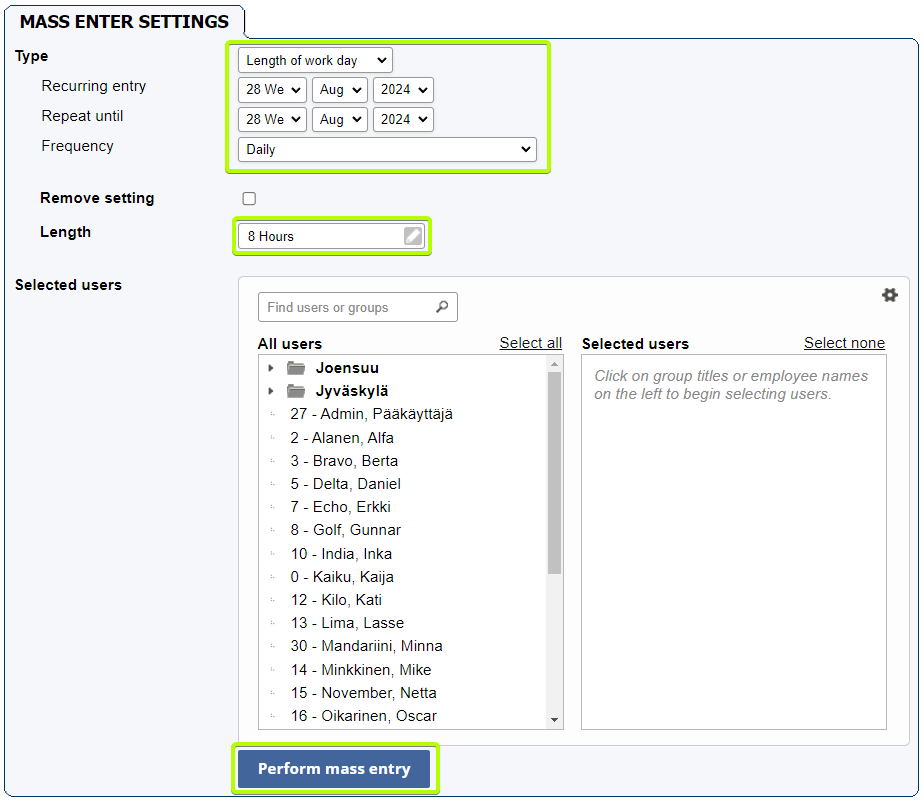Open the user selection settings gear
Screen dimensions: 924x806
tap(889, 295)
